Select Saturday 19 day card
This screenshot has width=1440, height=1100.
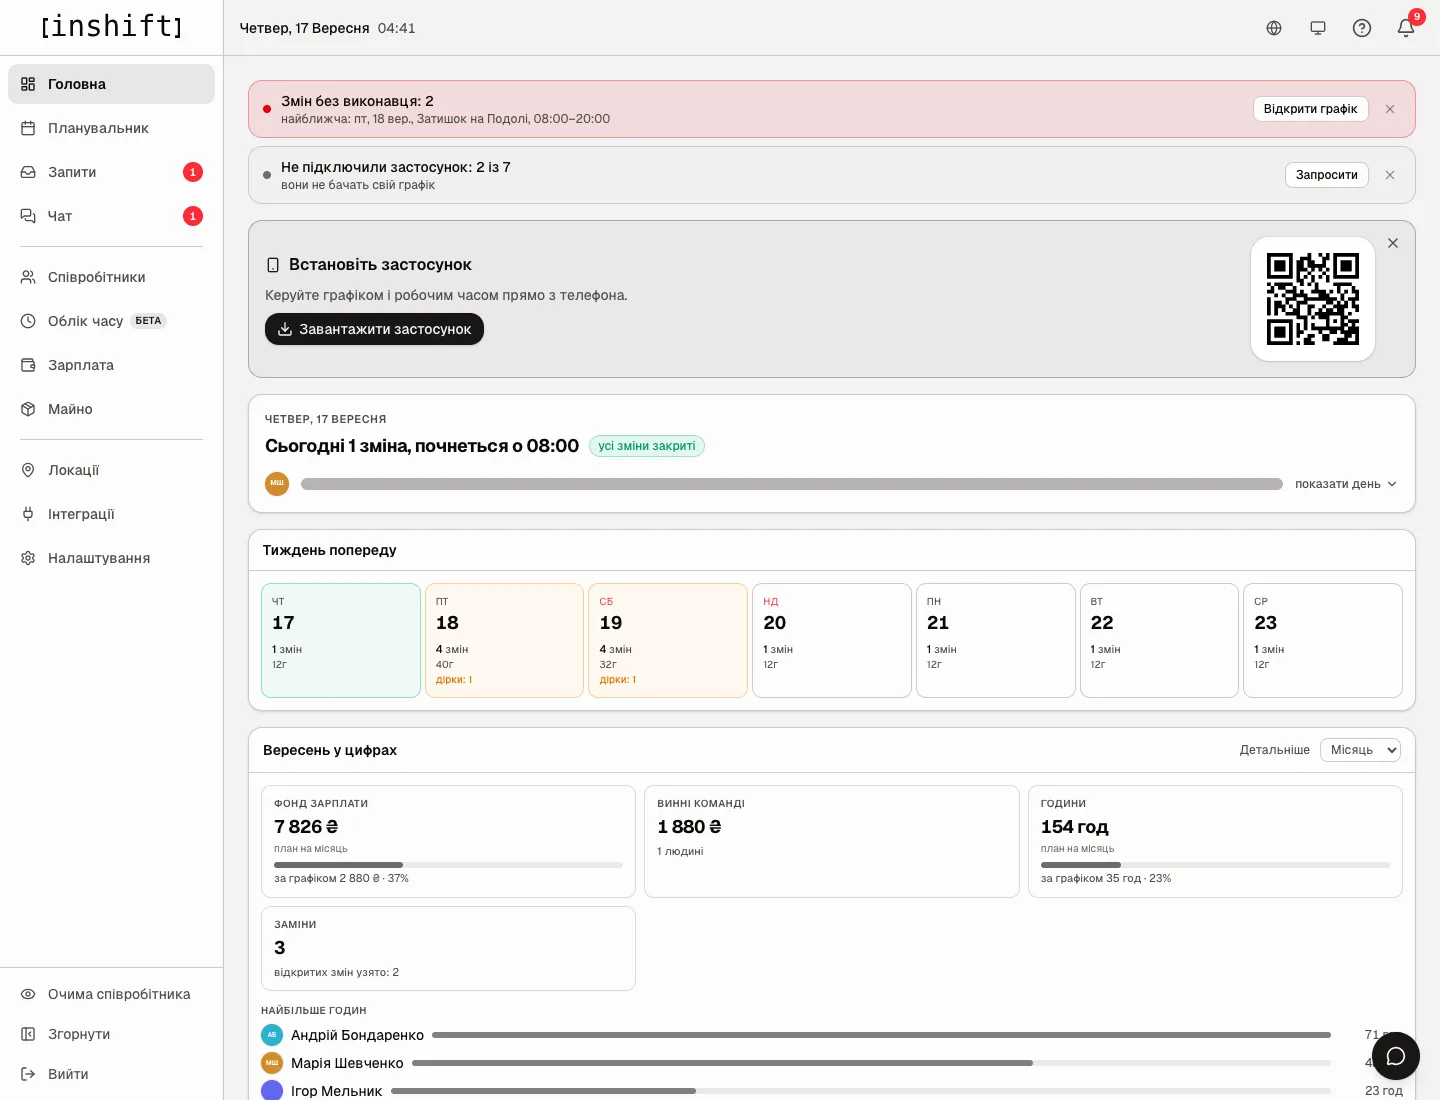pyautogui.click(x=668, y=640)
